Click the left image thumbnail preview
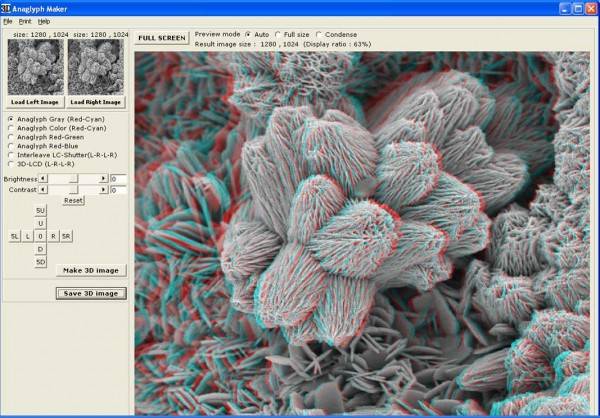Screen dimensions: 600x418 point(34,67)
